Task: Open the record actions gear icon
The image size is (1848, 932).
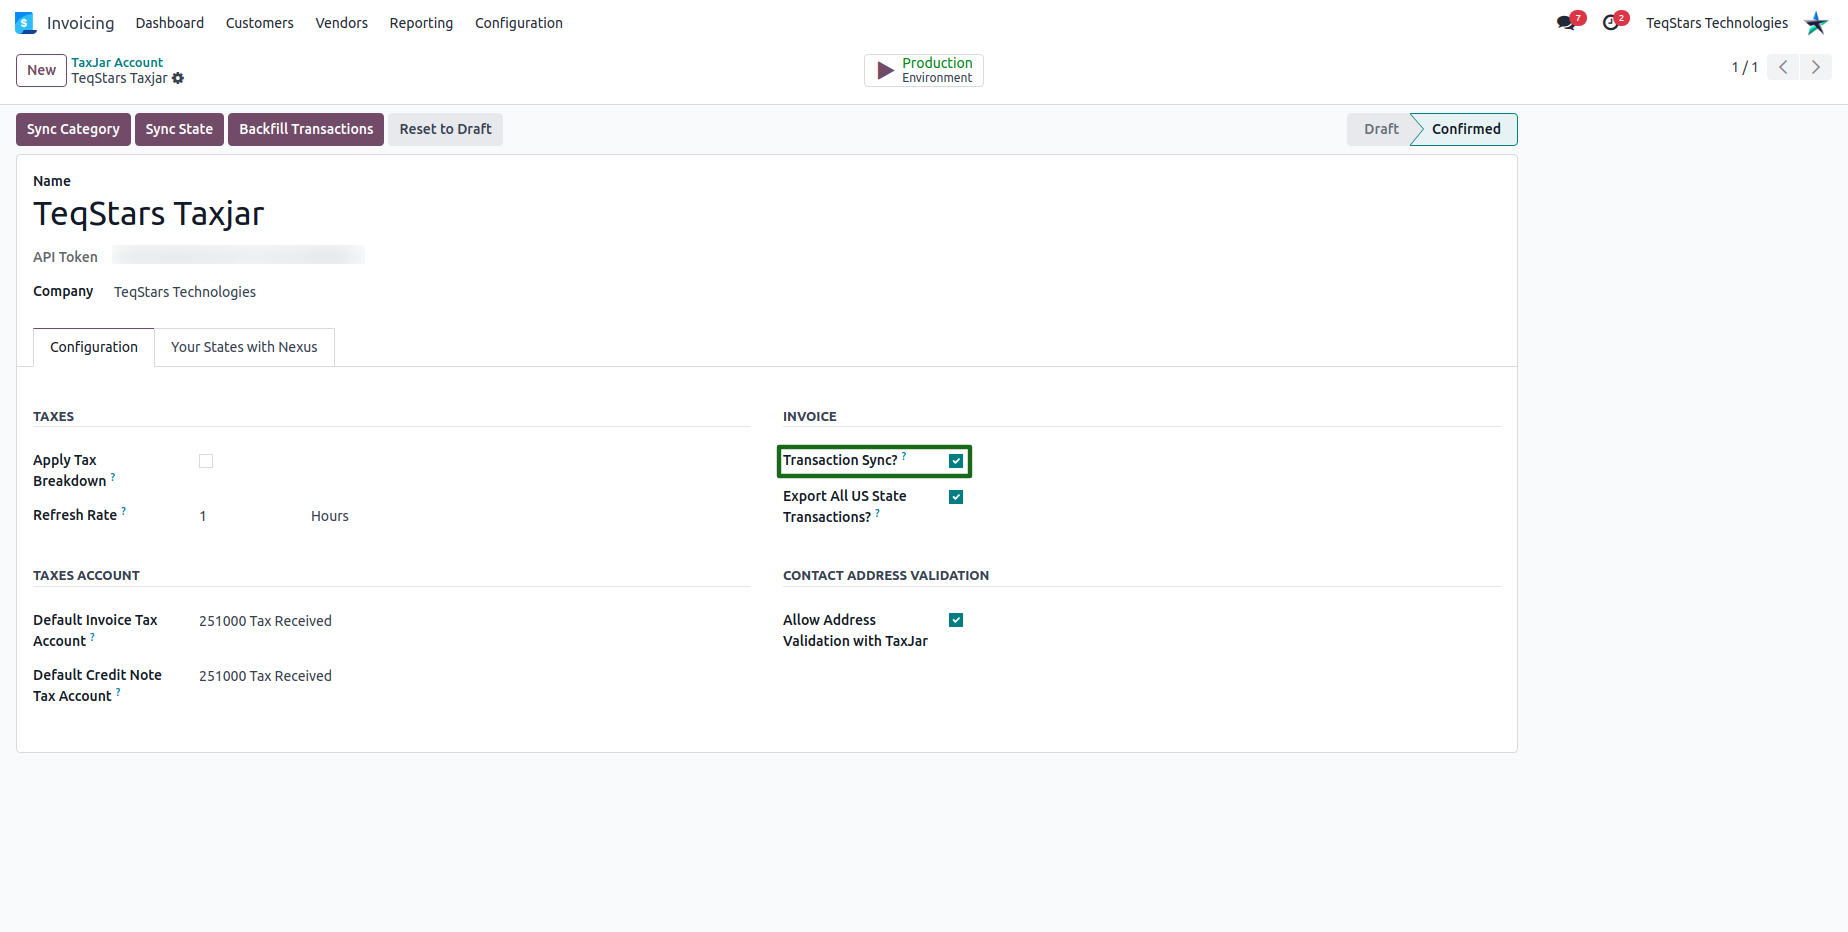Action: (178, 78)
